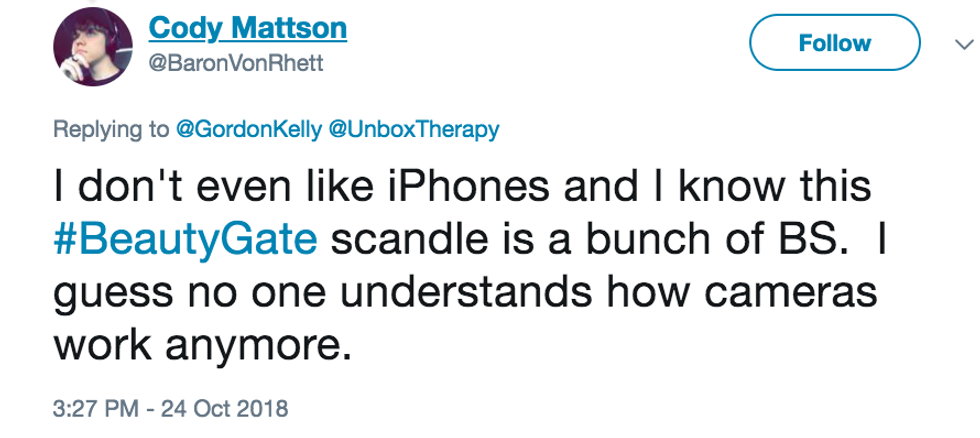Open the Cody Mattson profile name link

pyautogui.click(x=248, y=27)
